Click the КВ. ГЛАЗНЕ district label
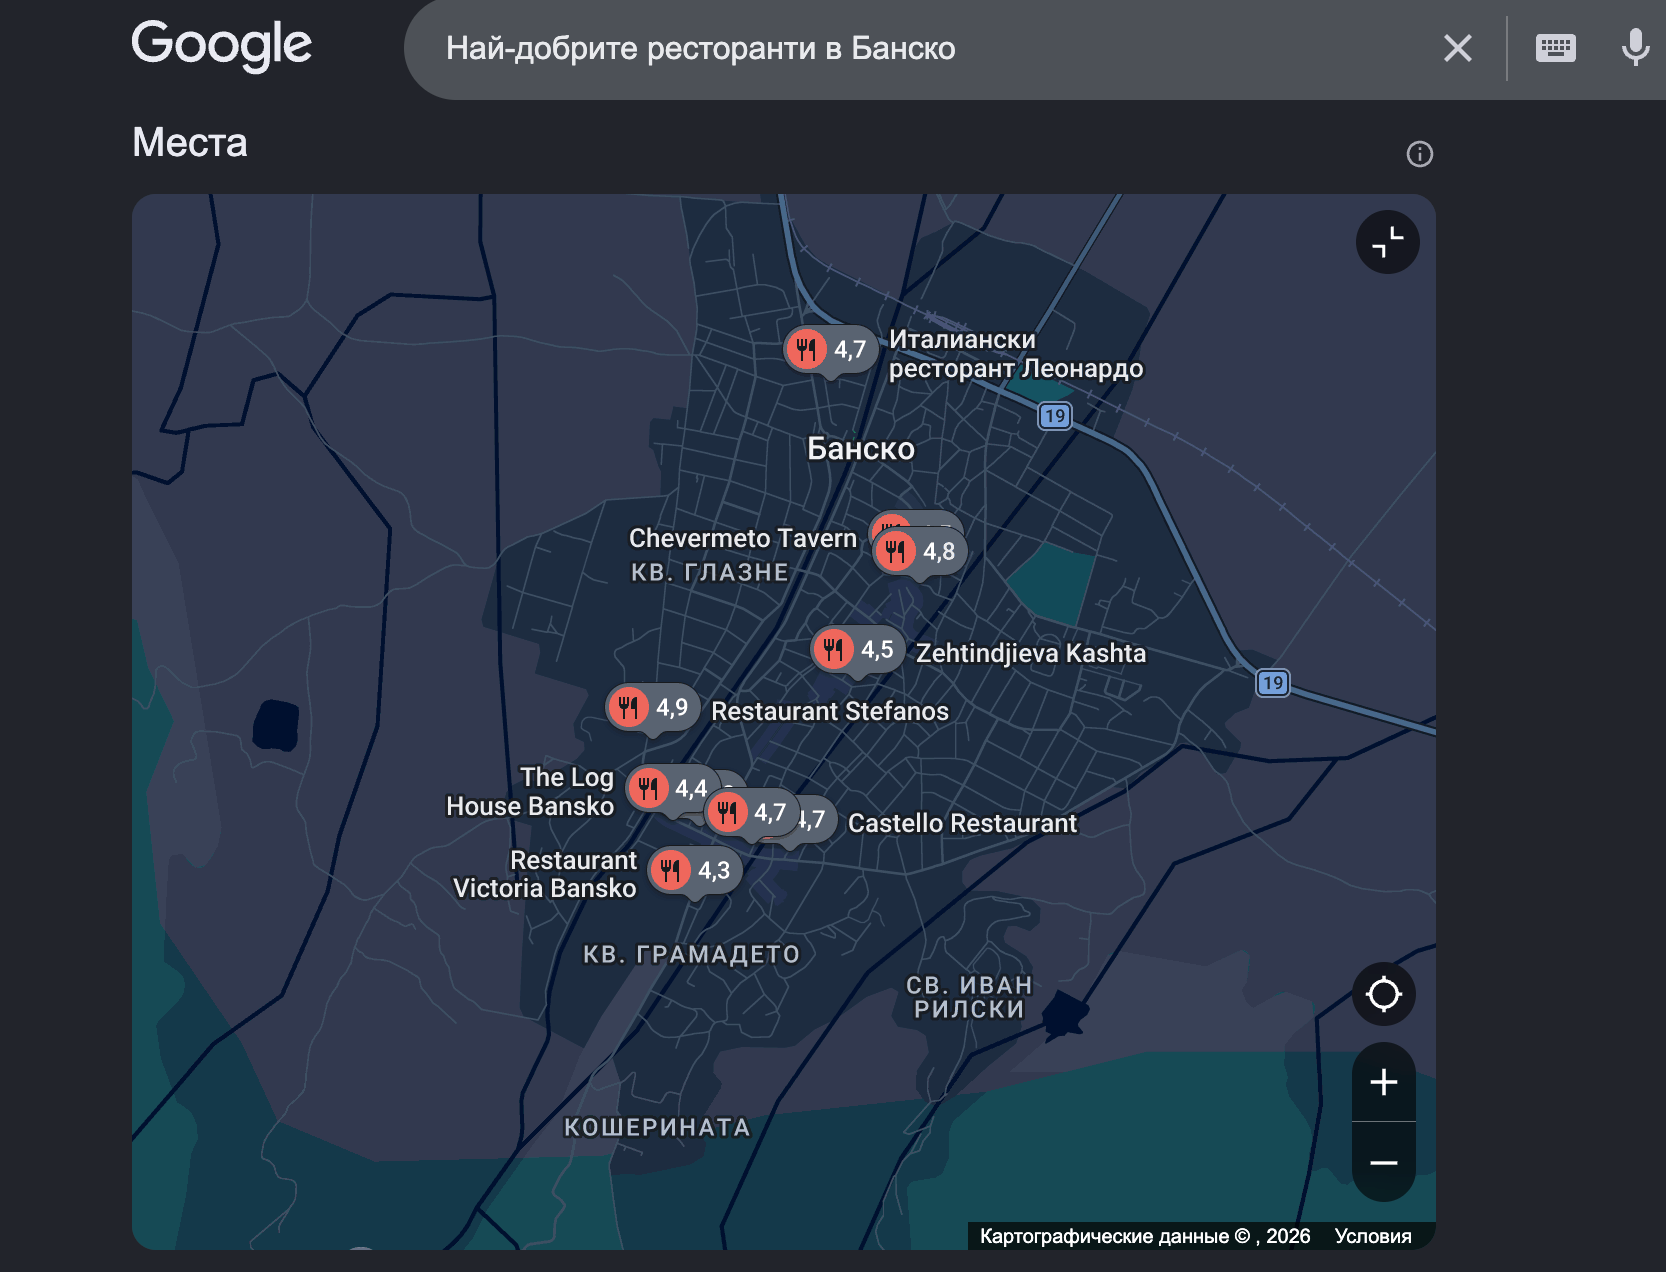1666x1272 pixels. (x=710, y=572)
